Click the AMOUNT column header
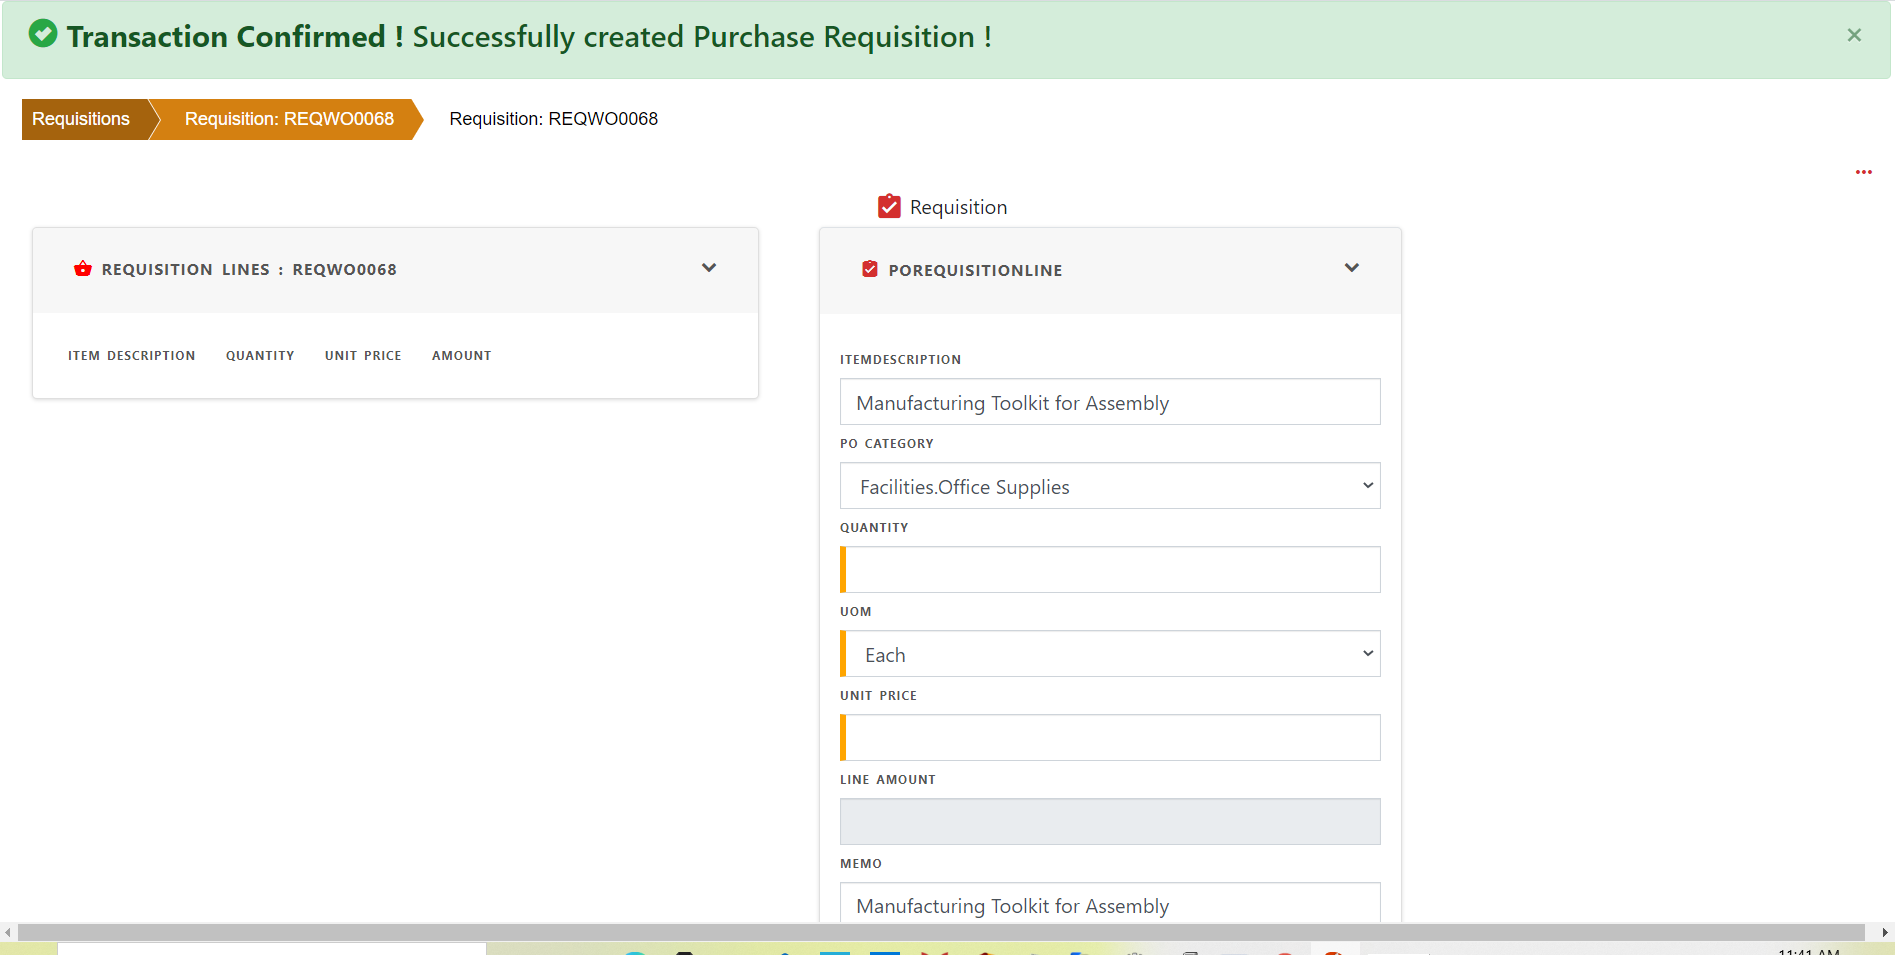This screenshot has height=955, width=1895. pos(462,356)
